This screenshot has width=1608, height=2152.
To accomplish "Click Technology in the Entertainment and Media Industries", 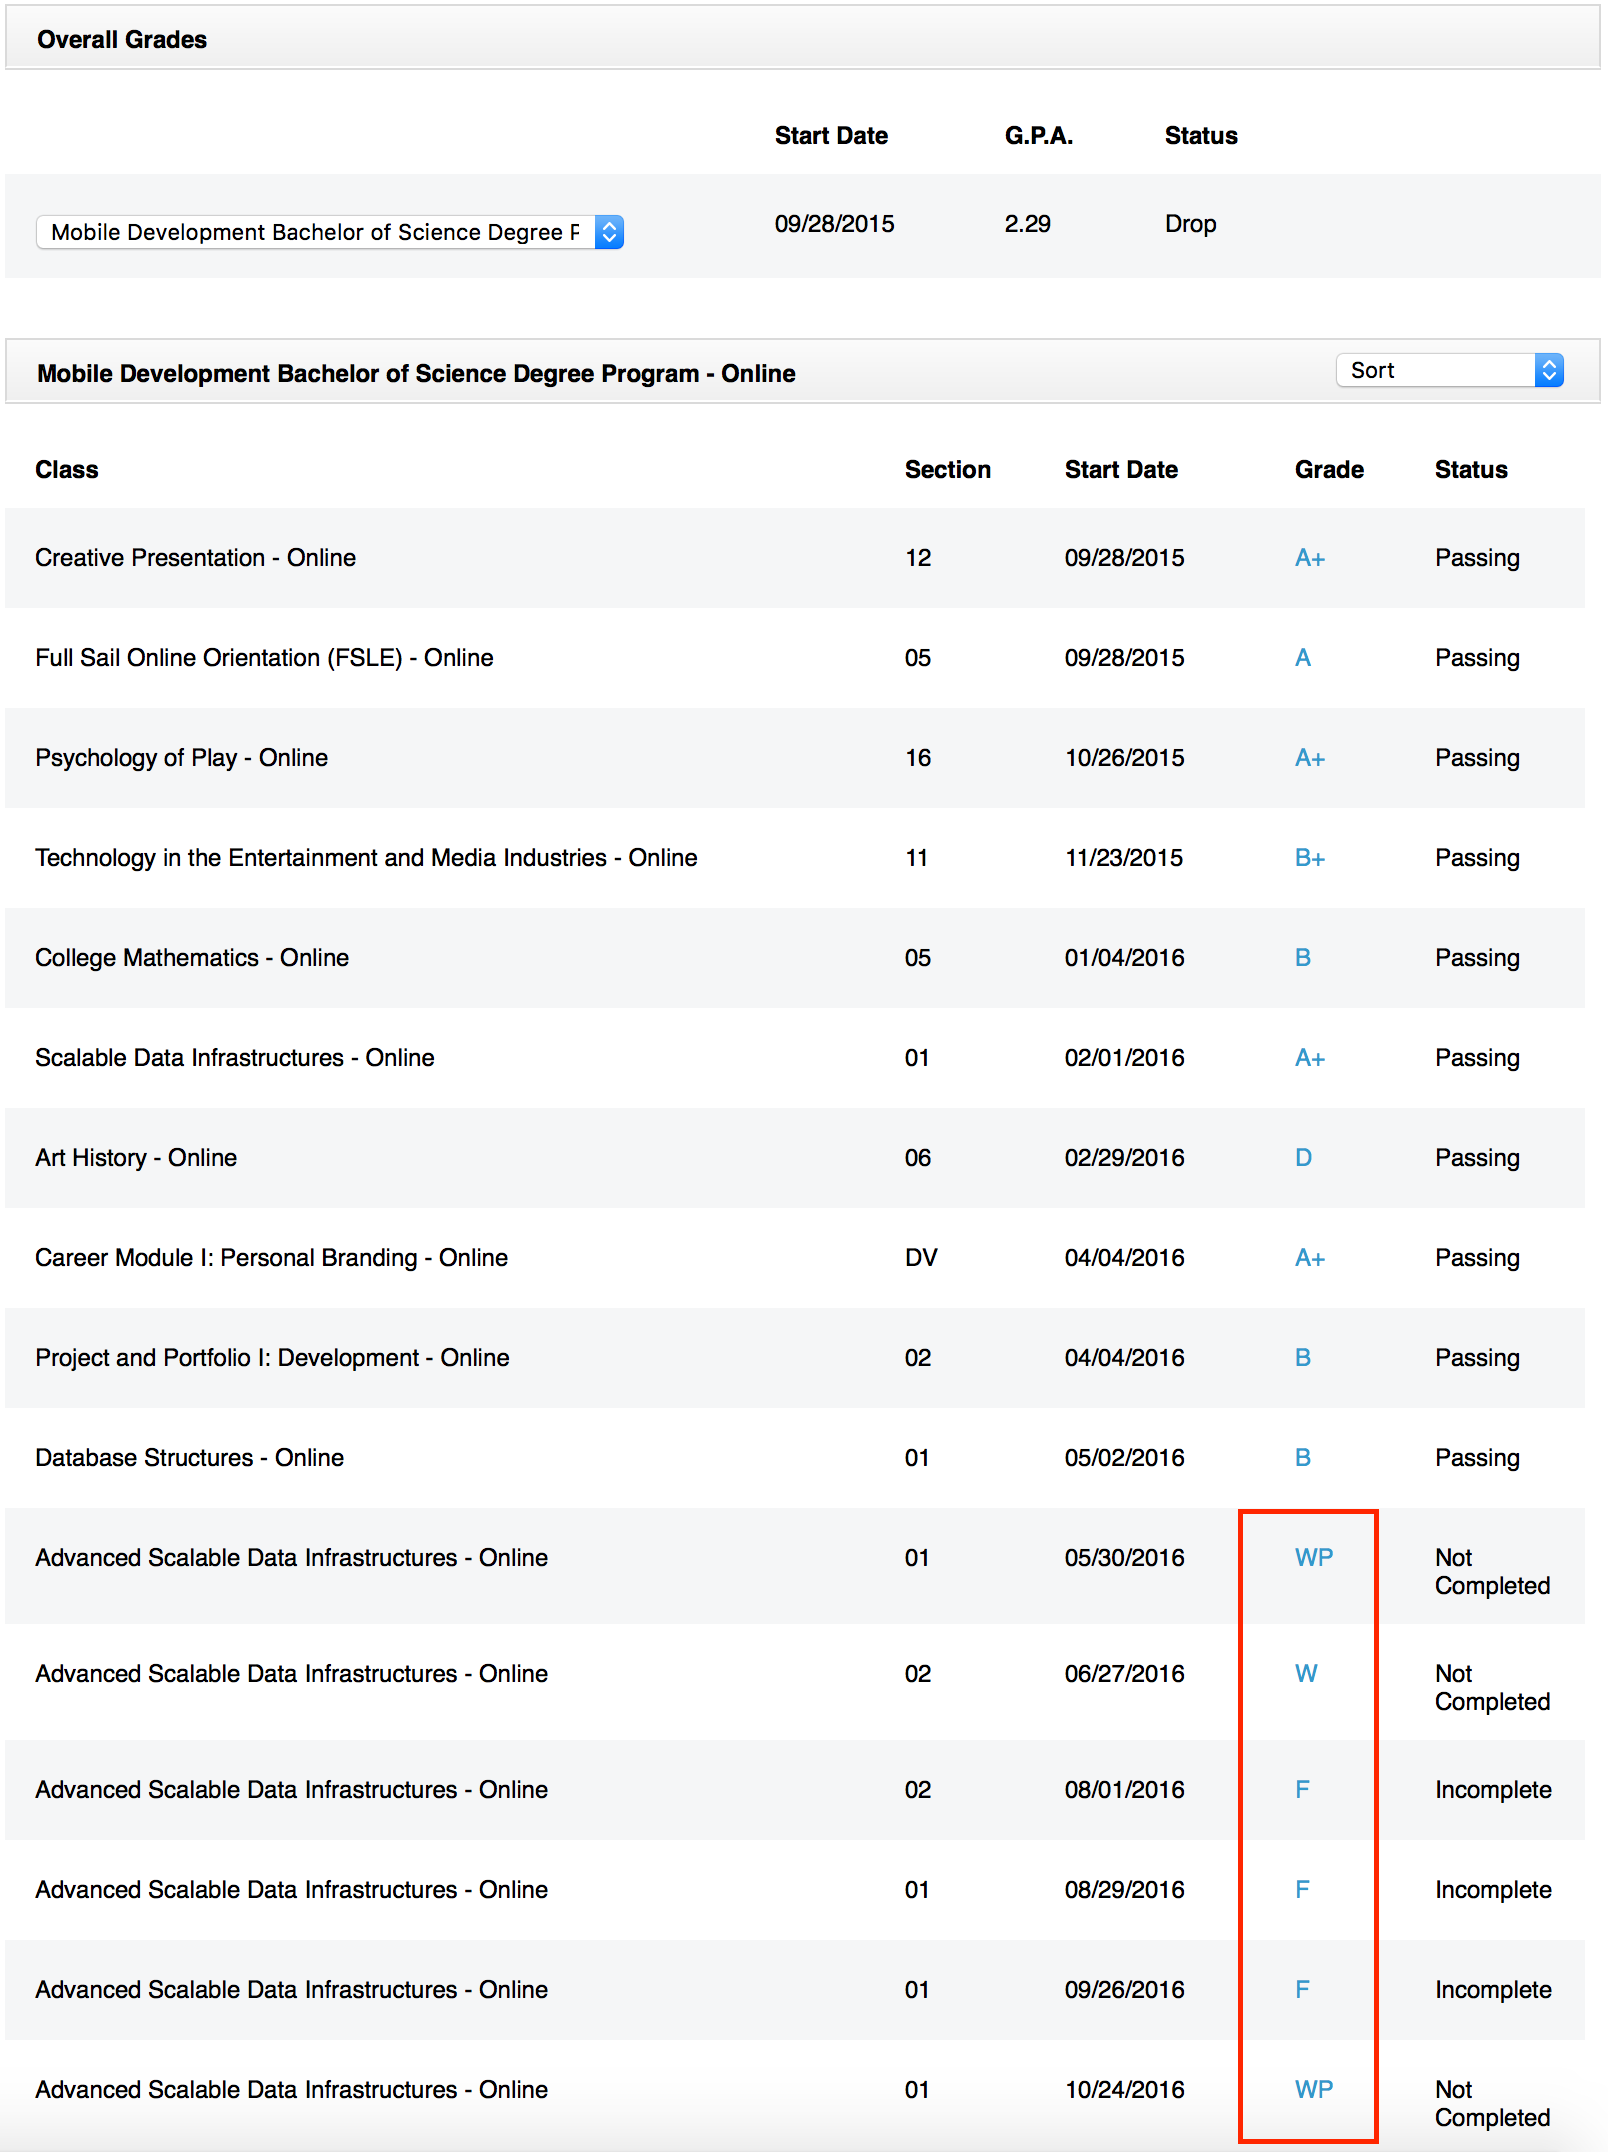I will [x=366, y=858].
